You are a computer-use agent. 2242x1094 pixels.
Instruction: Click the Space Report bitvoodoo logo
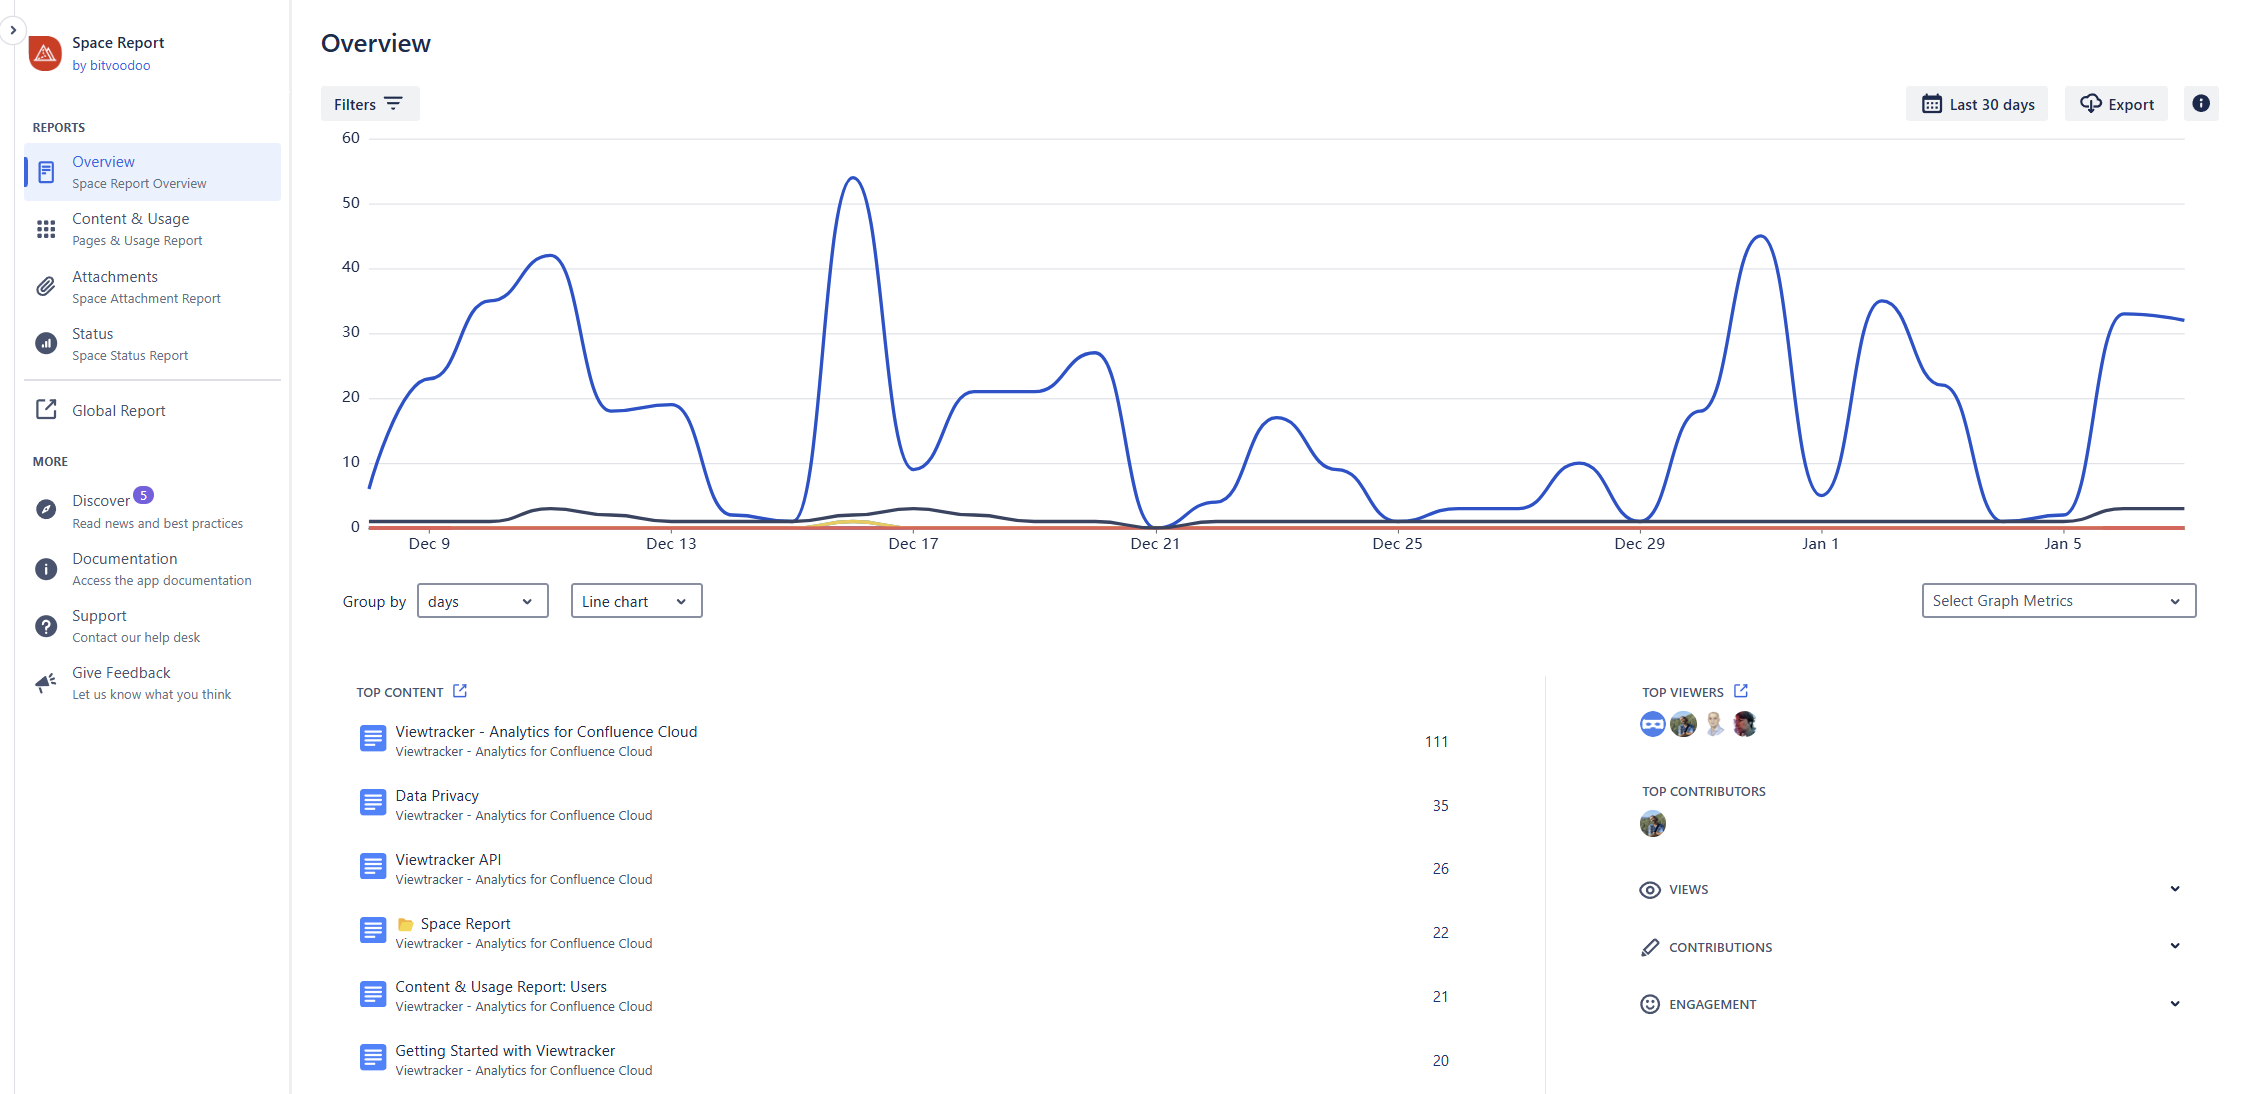pyautogui.click(x=45, y=53)
